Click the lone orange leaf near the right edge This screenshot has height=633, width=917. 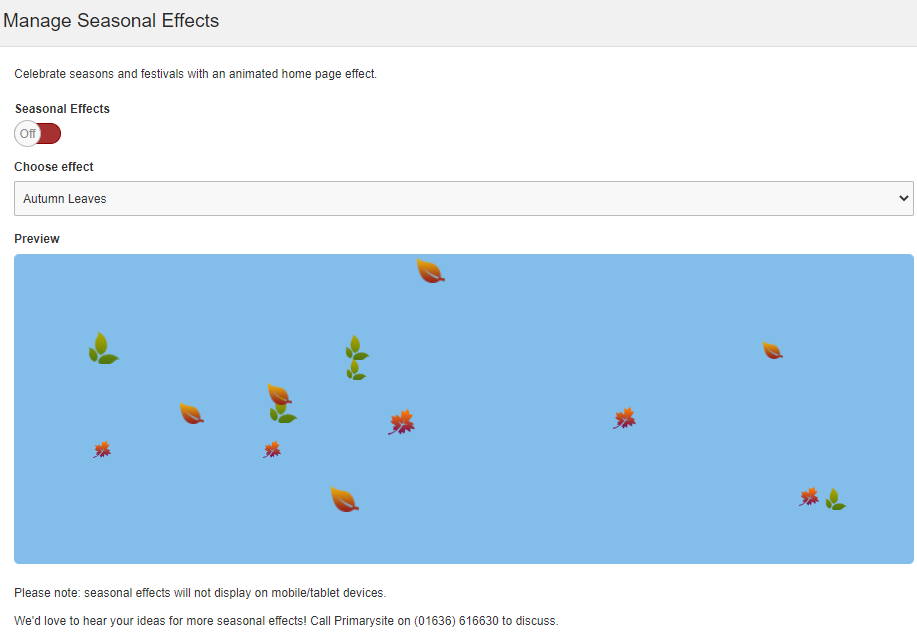[x=772, y=350]
